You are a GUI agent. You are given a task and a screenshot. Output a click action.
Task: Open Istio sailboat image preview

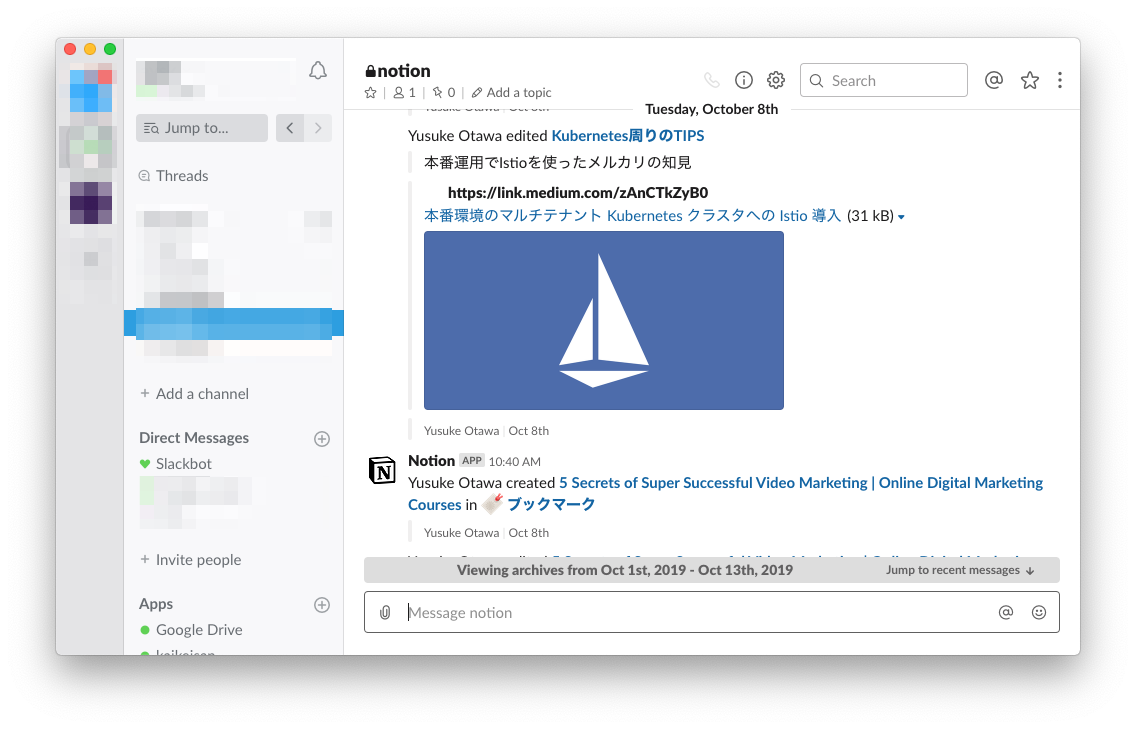coord(604,320)
